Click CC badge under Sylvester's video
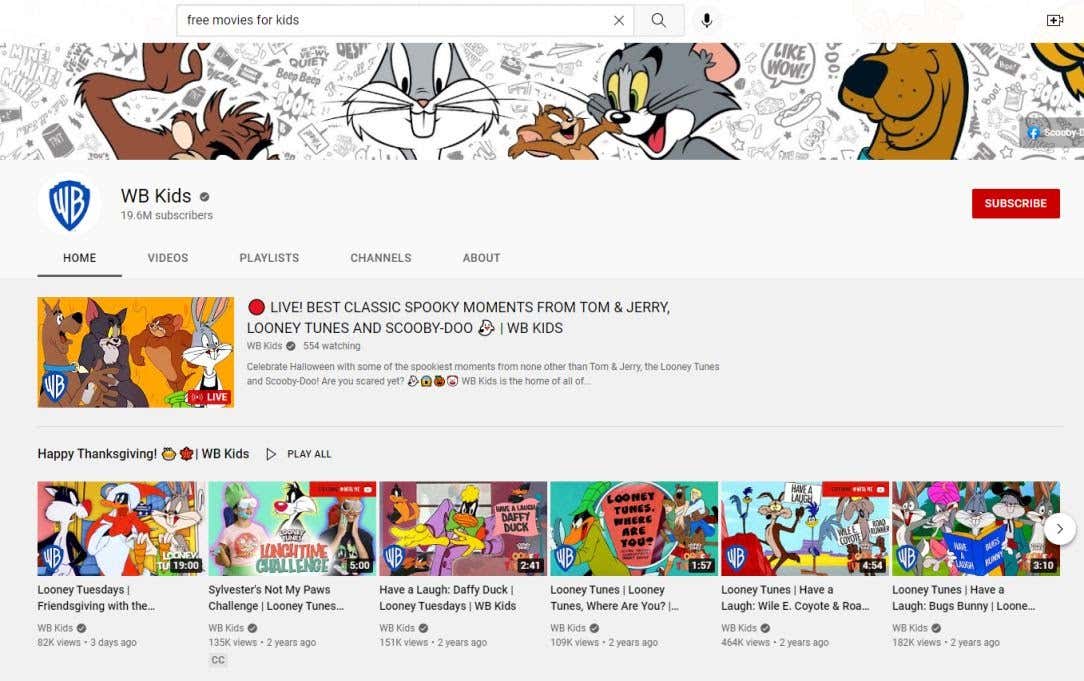This screenshot has width=1084, height=681. 218,660
